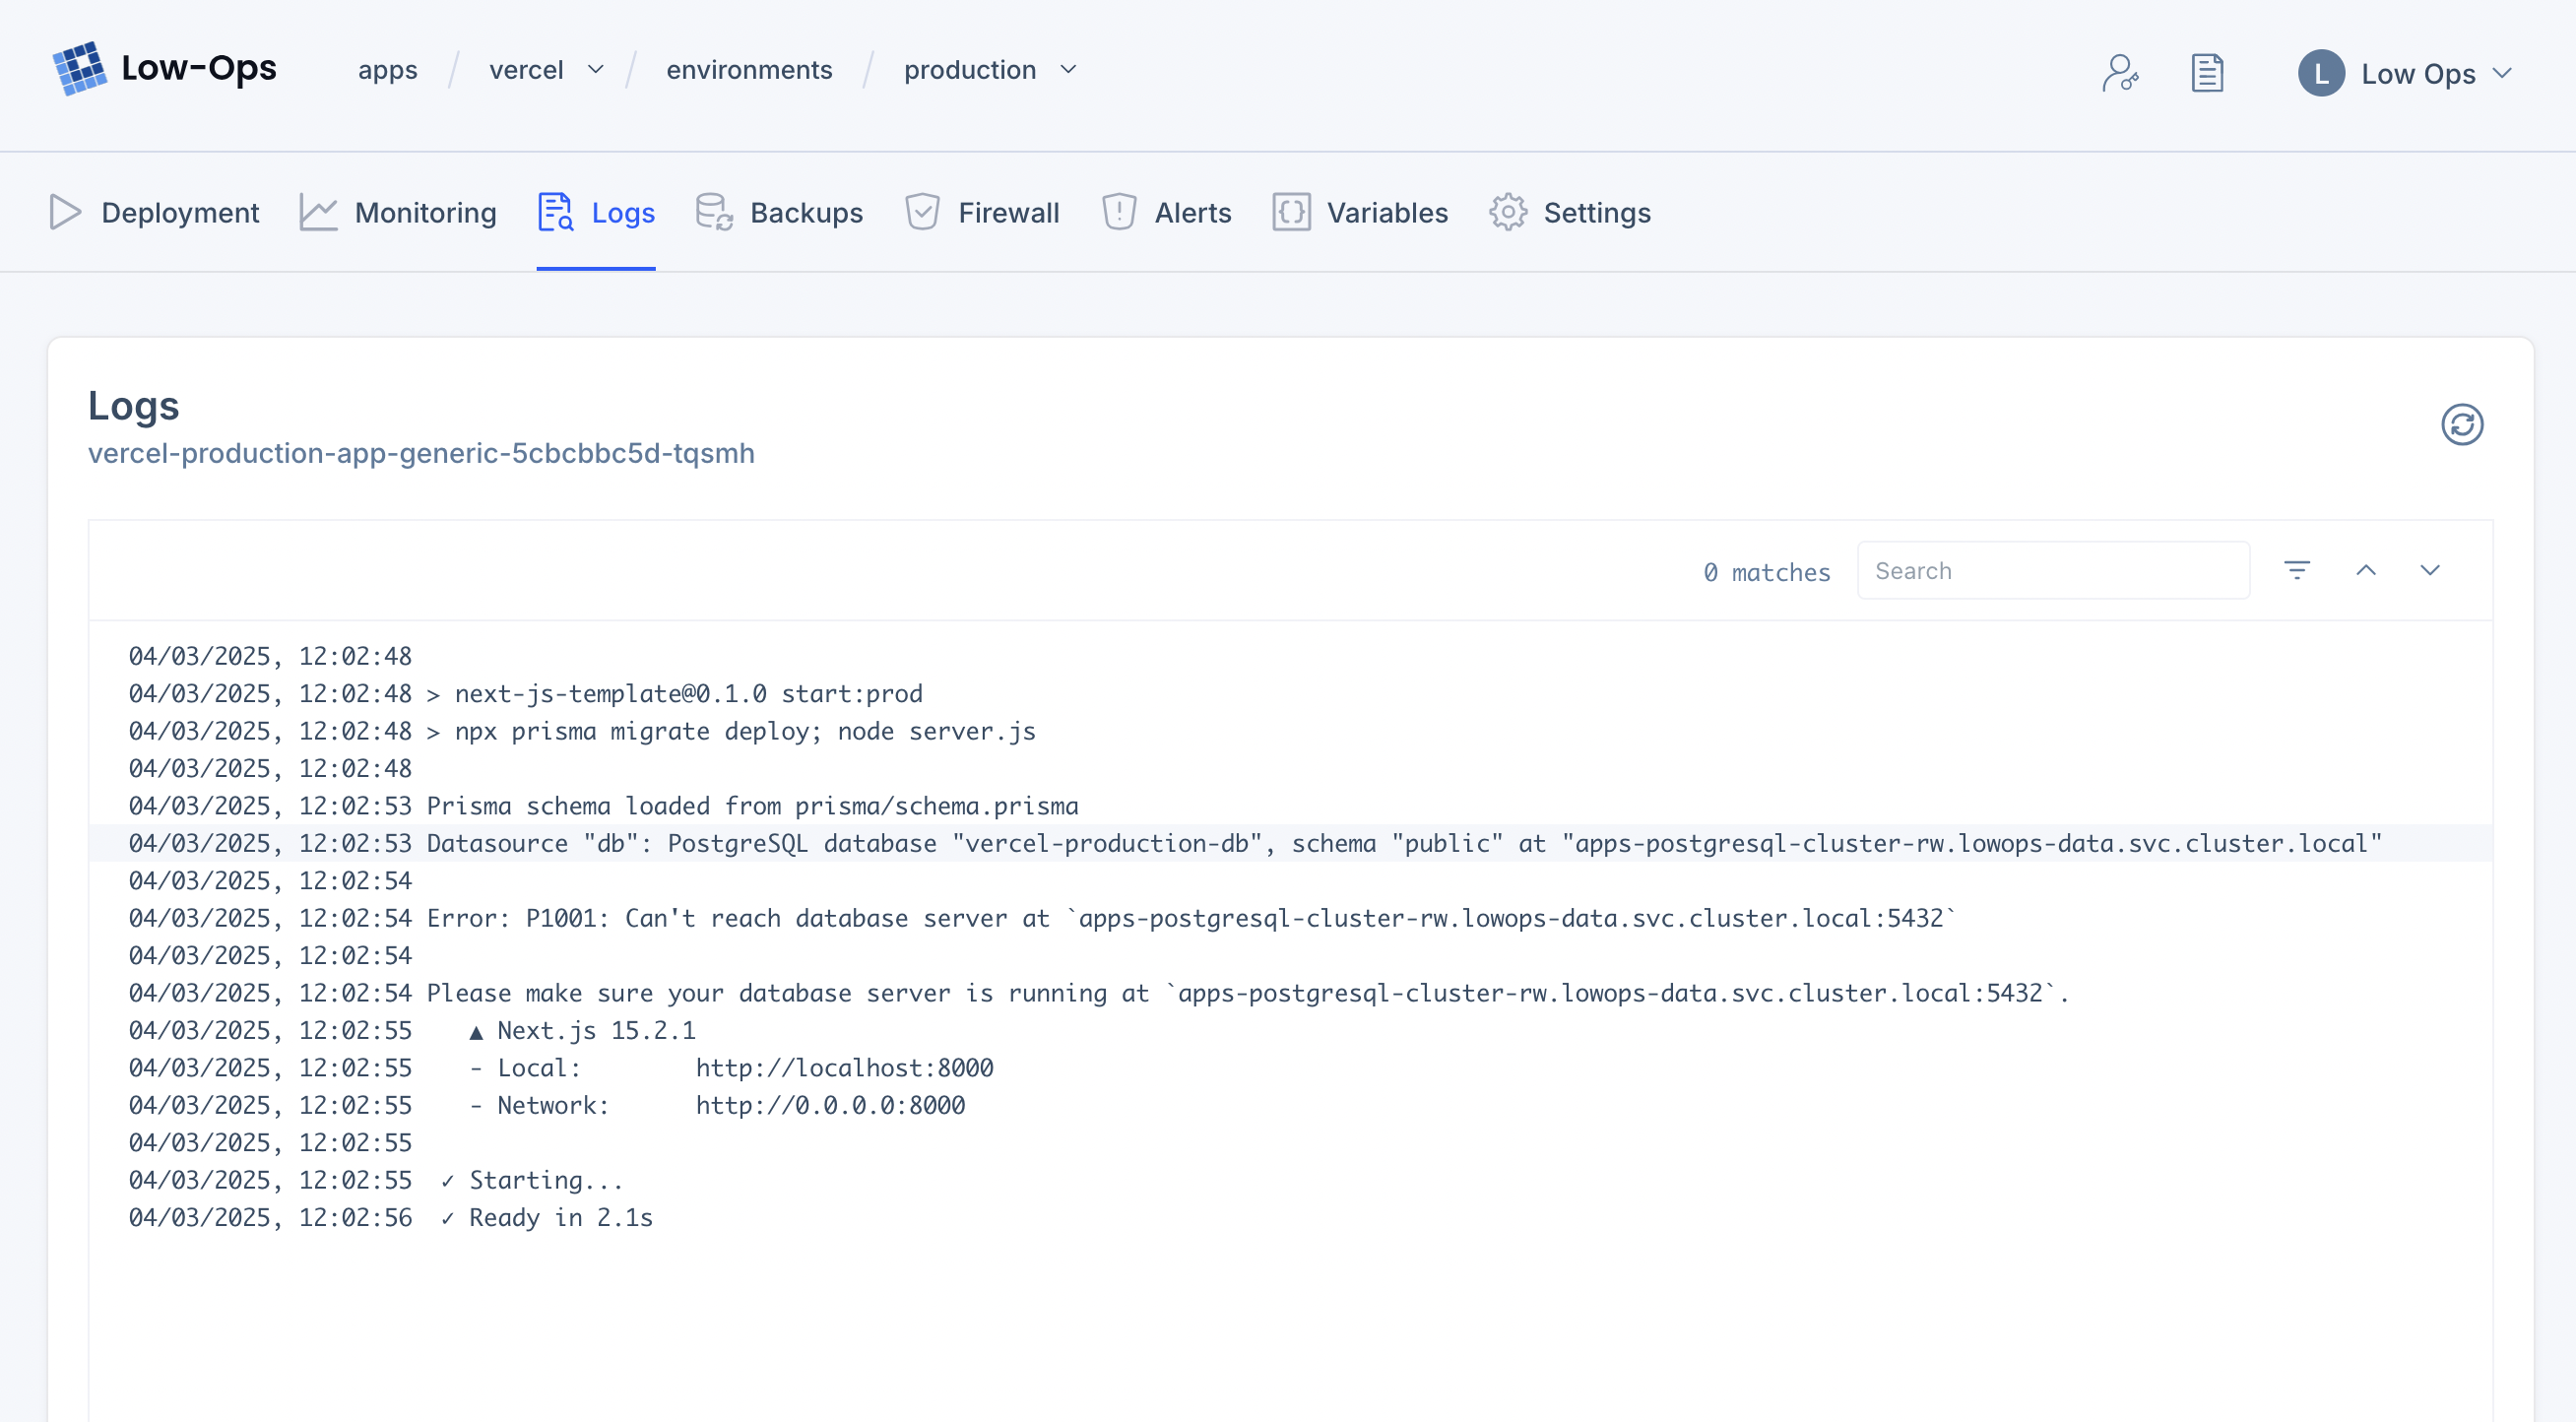Select the Logs tab label

click(x=623, y=213)
